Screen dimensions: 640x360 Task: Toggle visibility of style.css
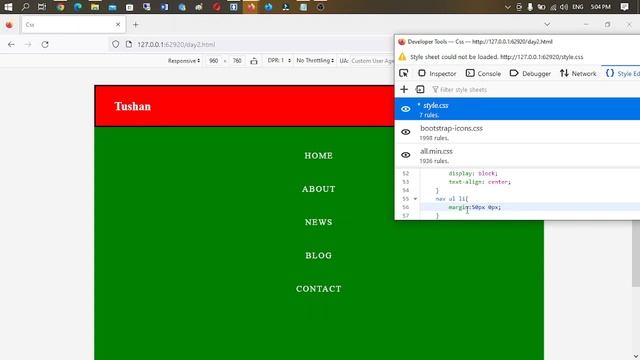[x=406, y=109]
